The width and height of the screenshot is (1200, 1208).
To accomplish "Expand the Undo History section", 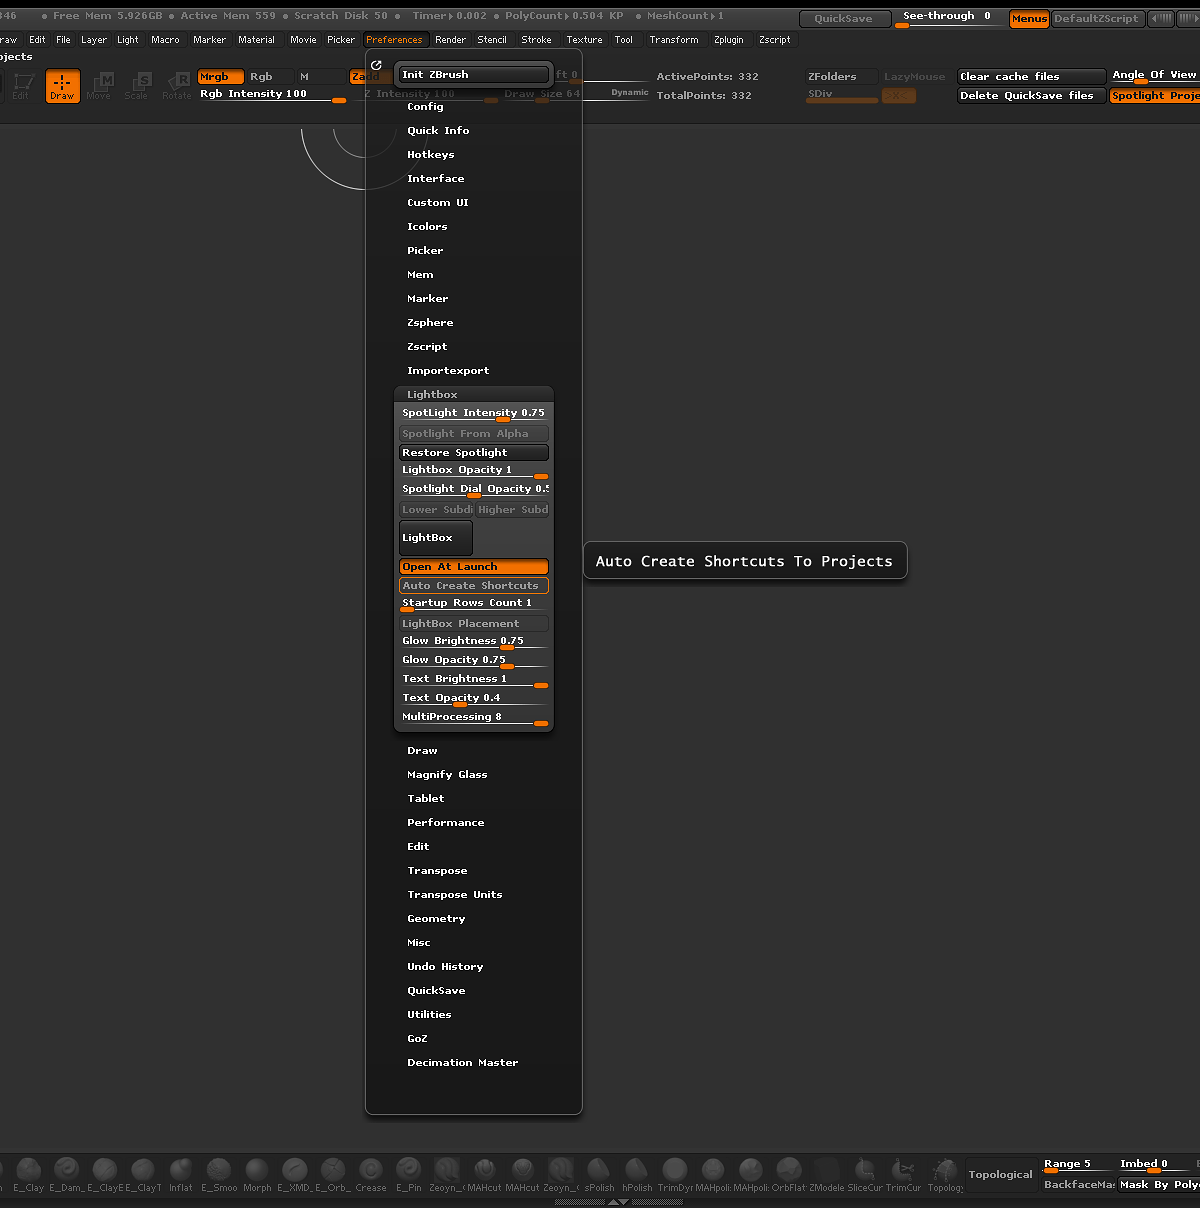I will click(445, 967).
